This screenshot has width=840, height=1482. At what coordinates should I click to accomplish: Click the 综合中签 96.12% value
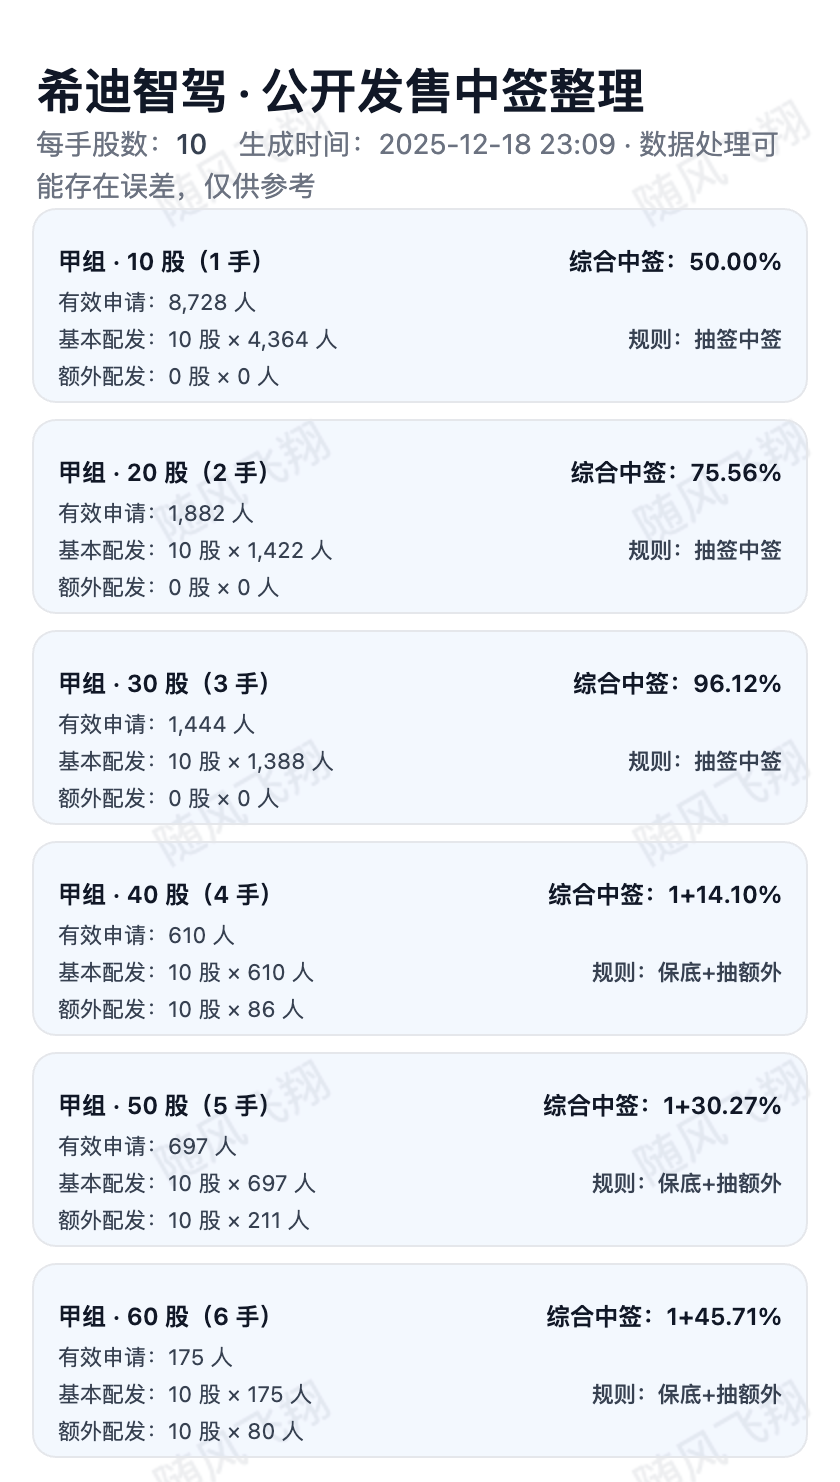pyautogui.click(x=677, y=684)
